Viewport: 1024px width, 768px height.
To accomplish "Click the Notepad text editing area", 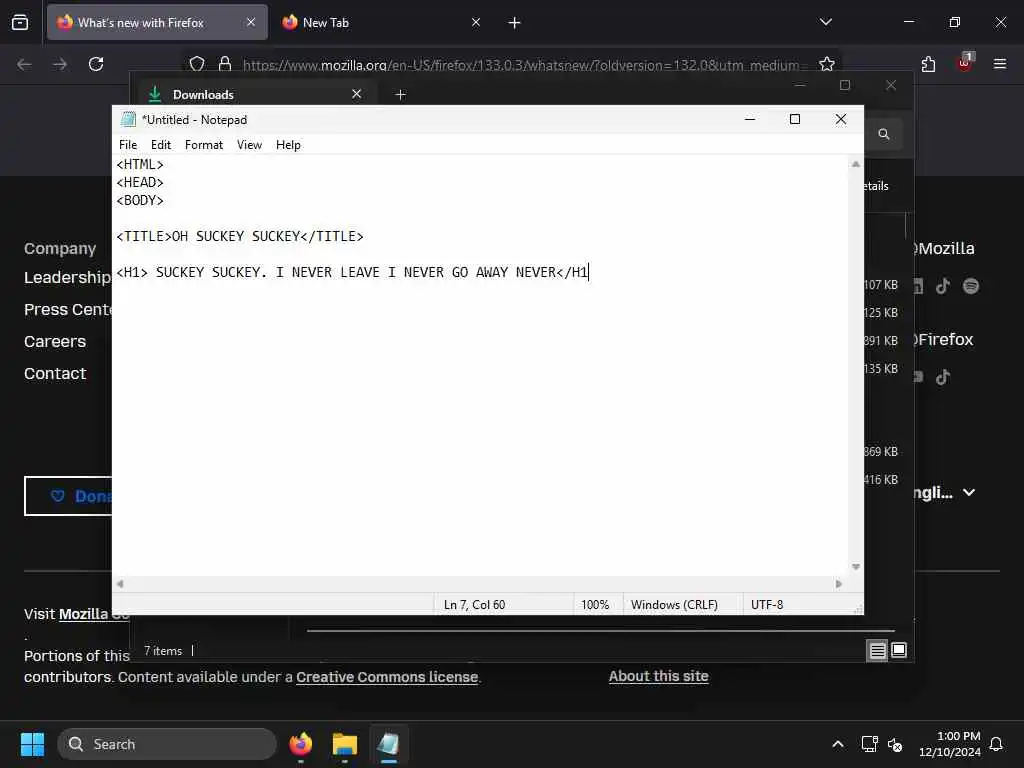I will (480, 366).
